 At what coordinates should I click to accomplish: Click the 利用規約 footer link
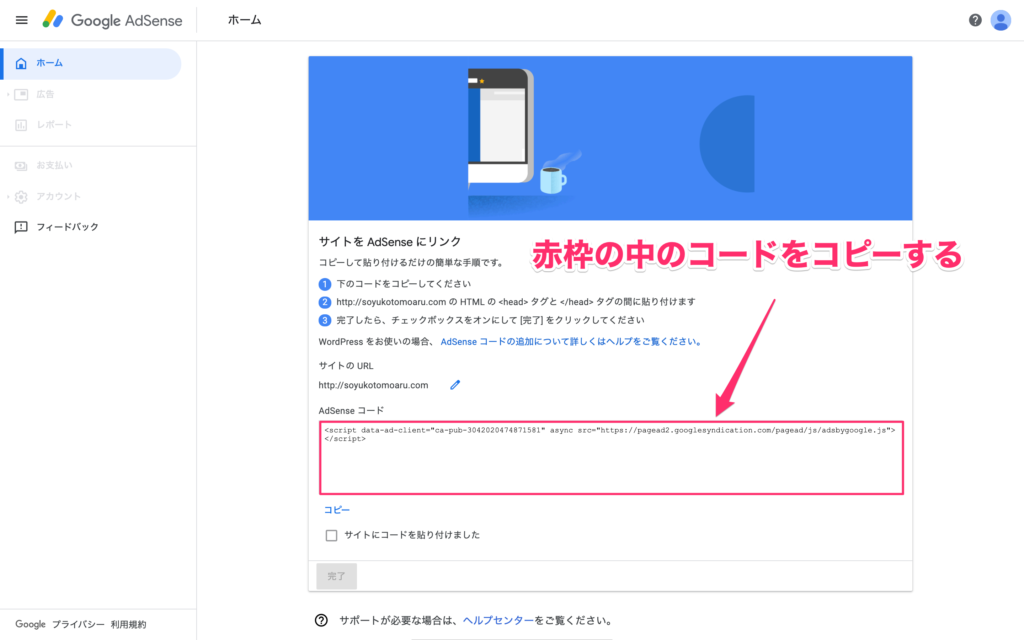[129, 624]
